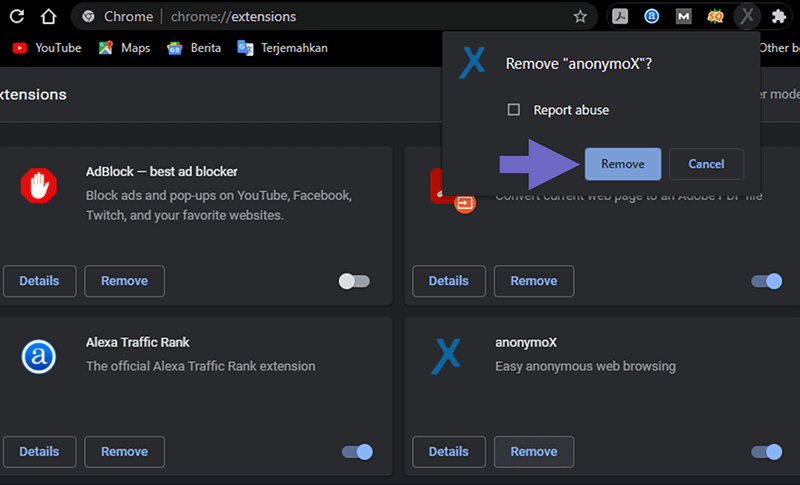Tick the Report abuse checkbox

(x=514, y=110)
